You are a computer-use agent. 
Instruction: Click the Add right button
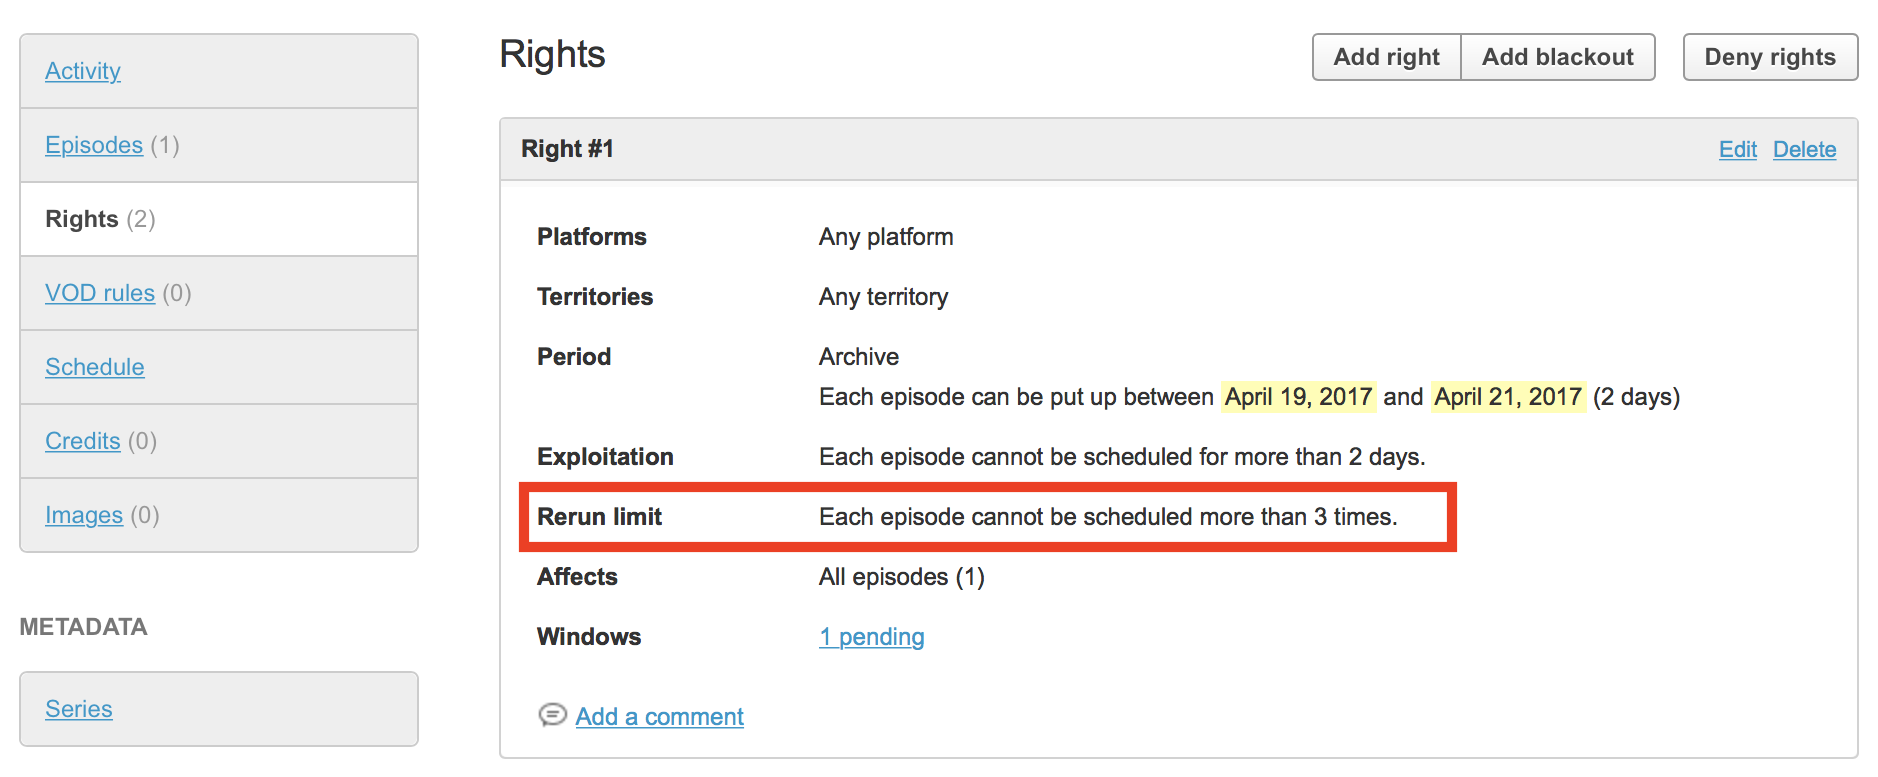coord(1386,57)
